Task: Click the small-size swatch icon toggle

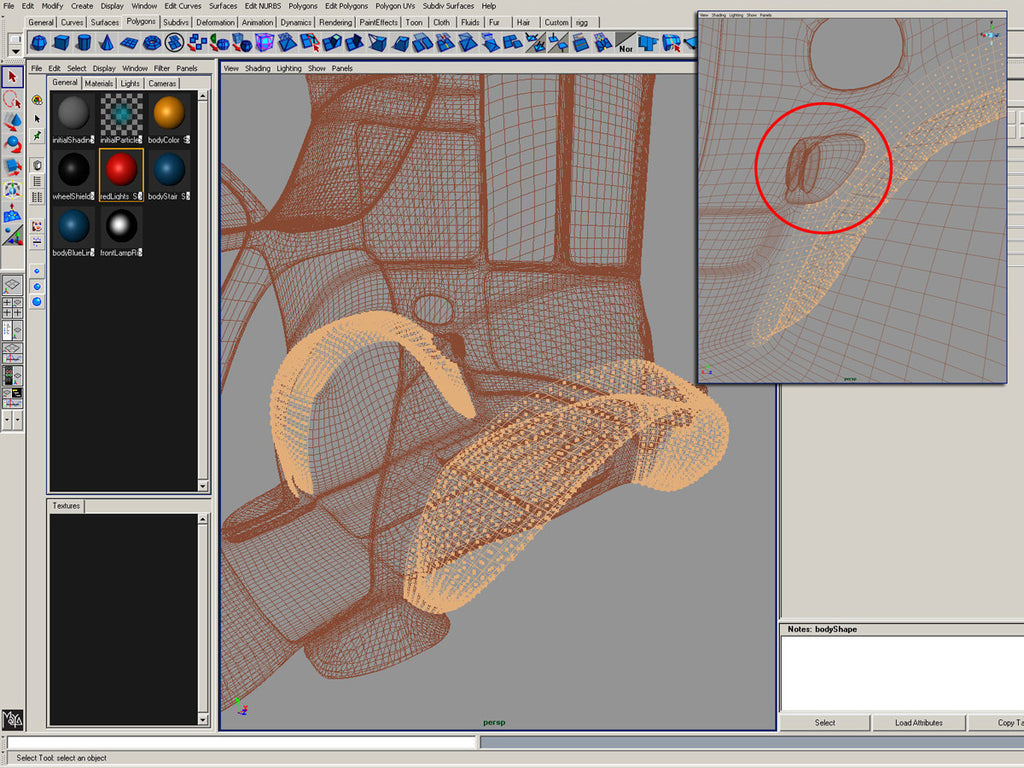Action: tap(37, 270)
